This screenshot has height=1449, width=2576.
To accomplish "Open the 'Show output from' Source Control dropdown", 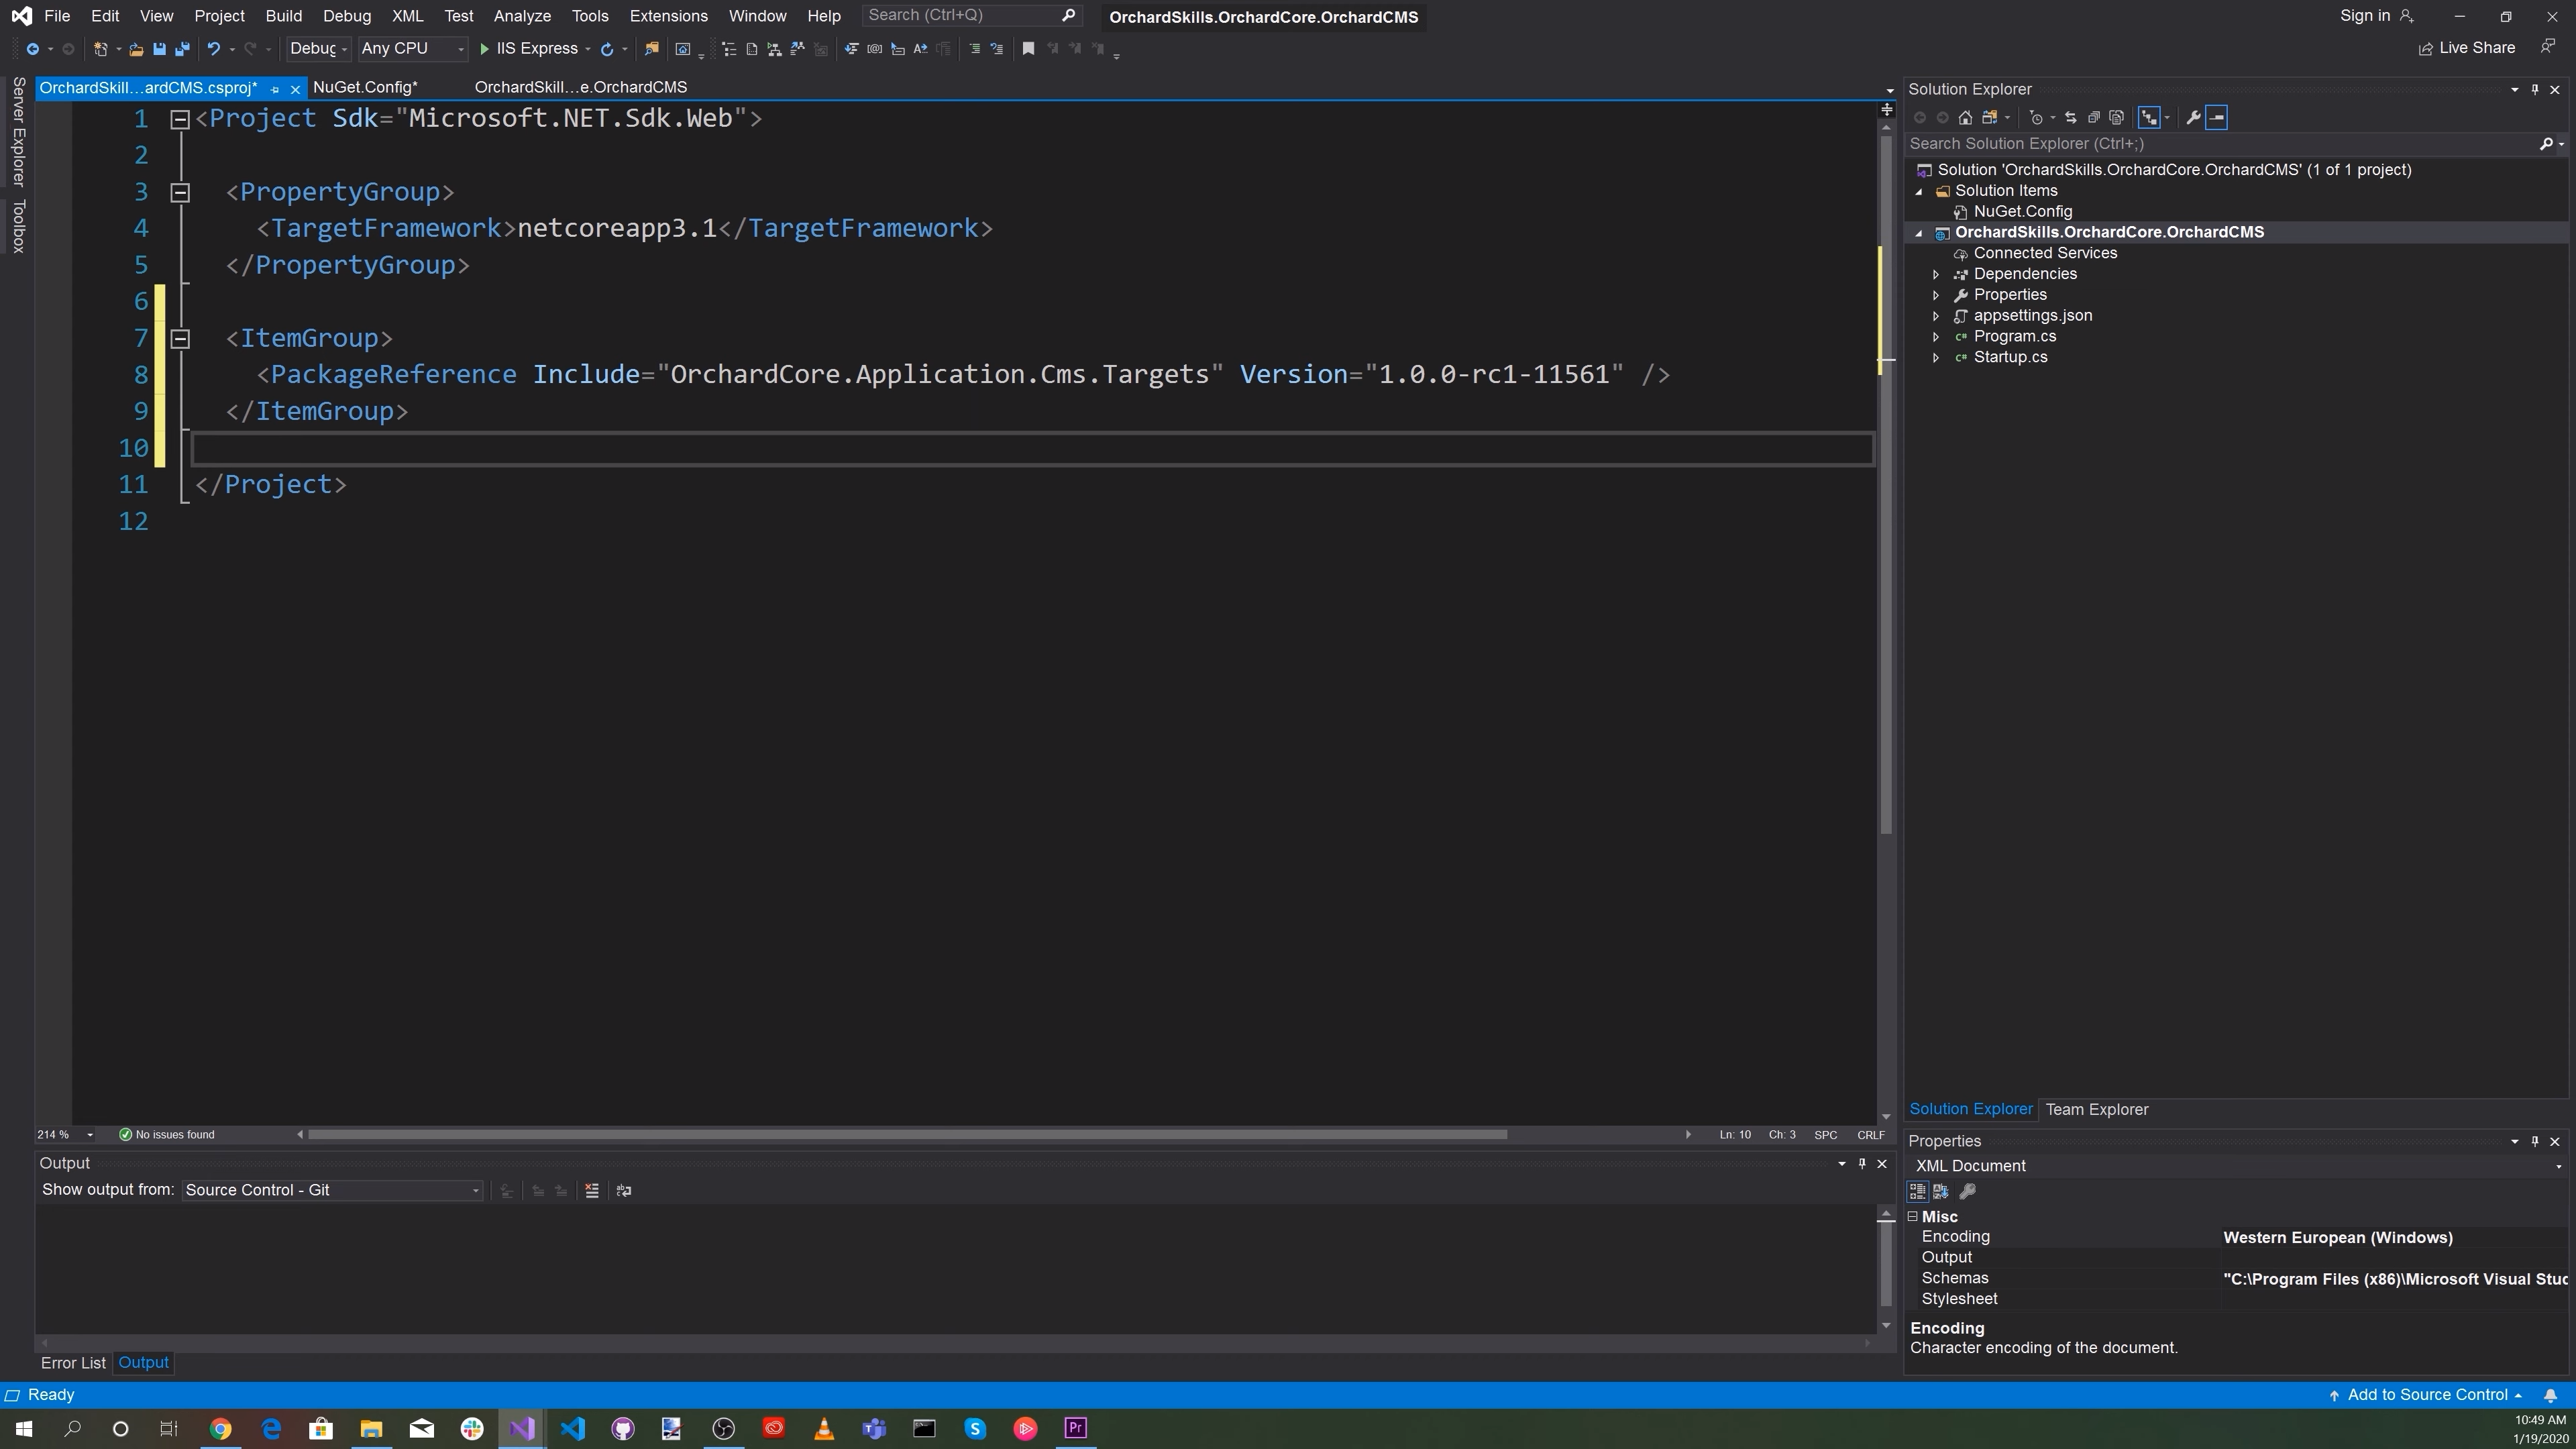I will 332,1191.
